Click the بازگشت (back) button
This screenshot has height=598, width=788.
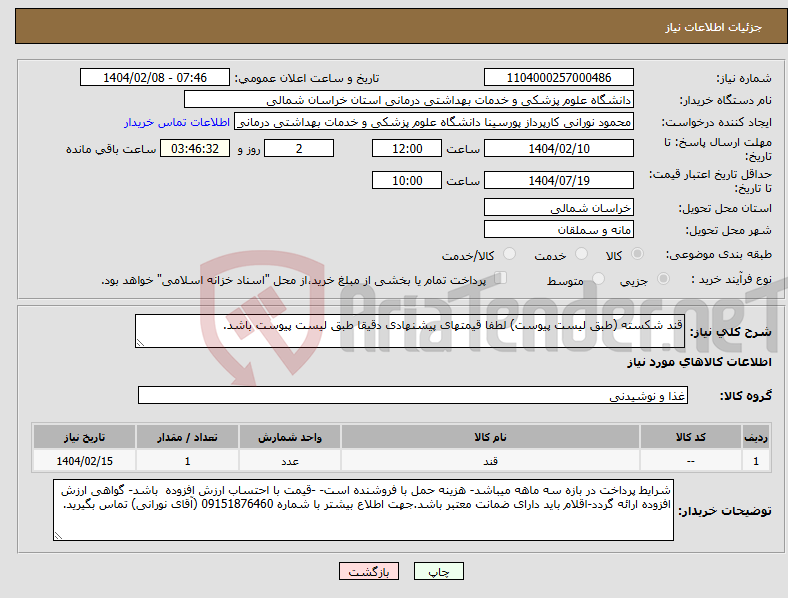(369, 571)
